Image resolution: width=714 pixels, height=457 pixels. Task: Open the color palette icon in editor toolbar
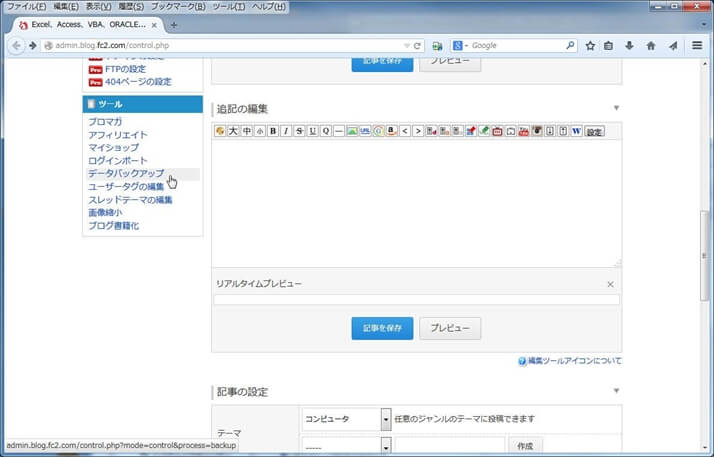pyautogui.click(x=220, y=131)
